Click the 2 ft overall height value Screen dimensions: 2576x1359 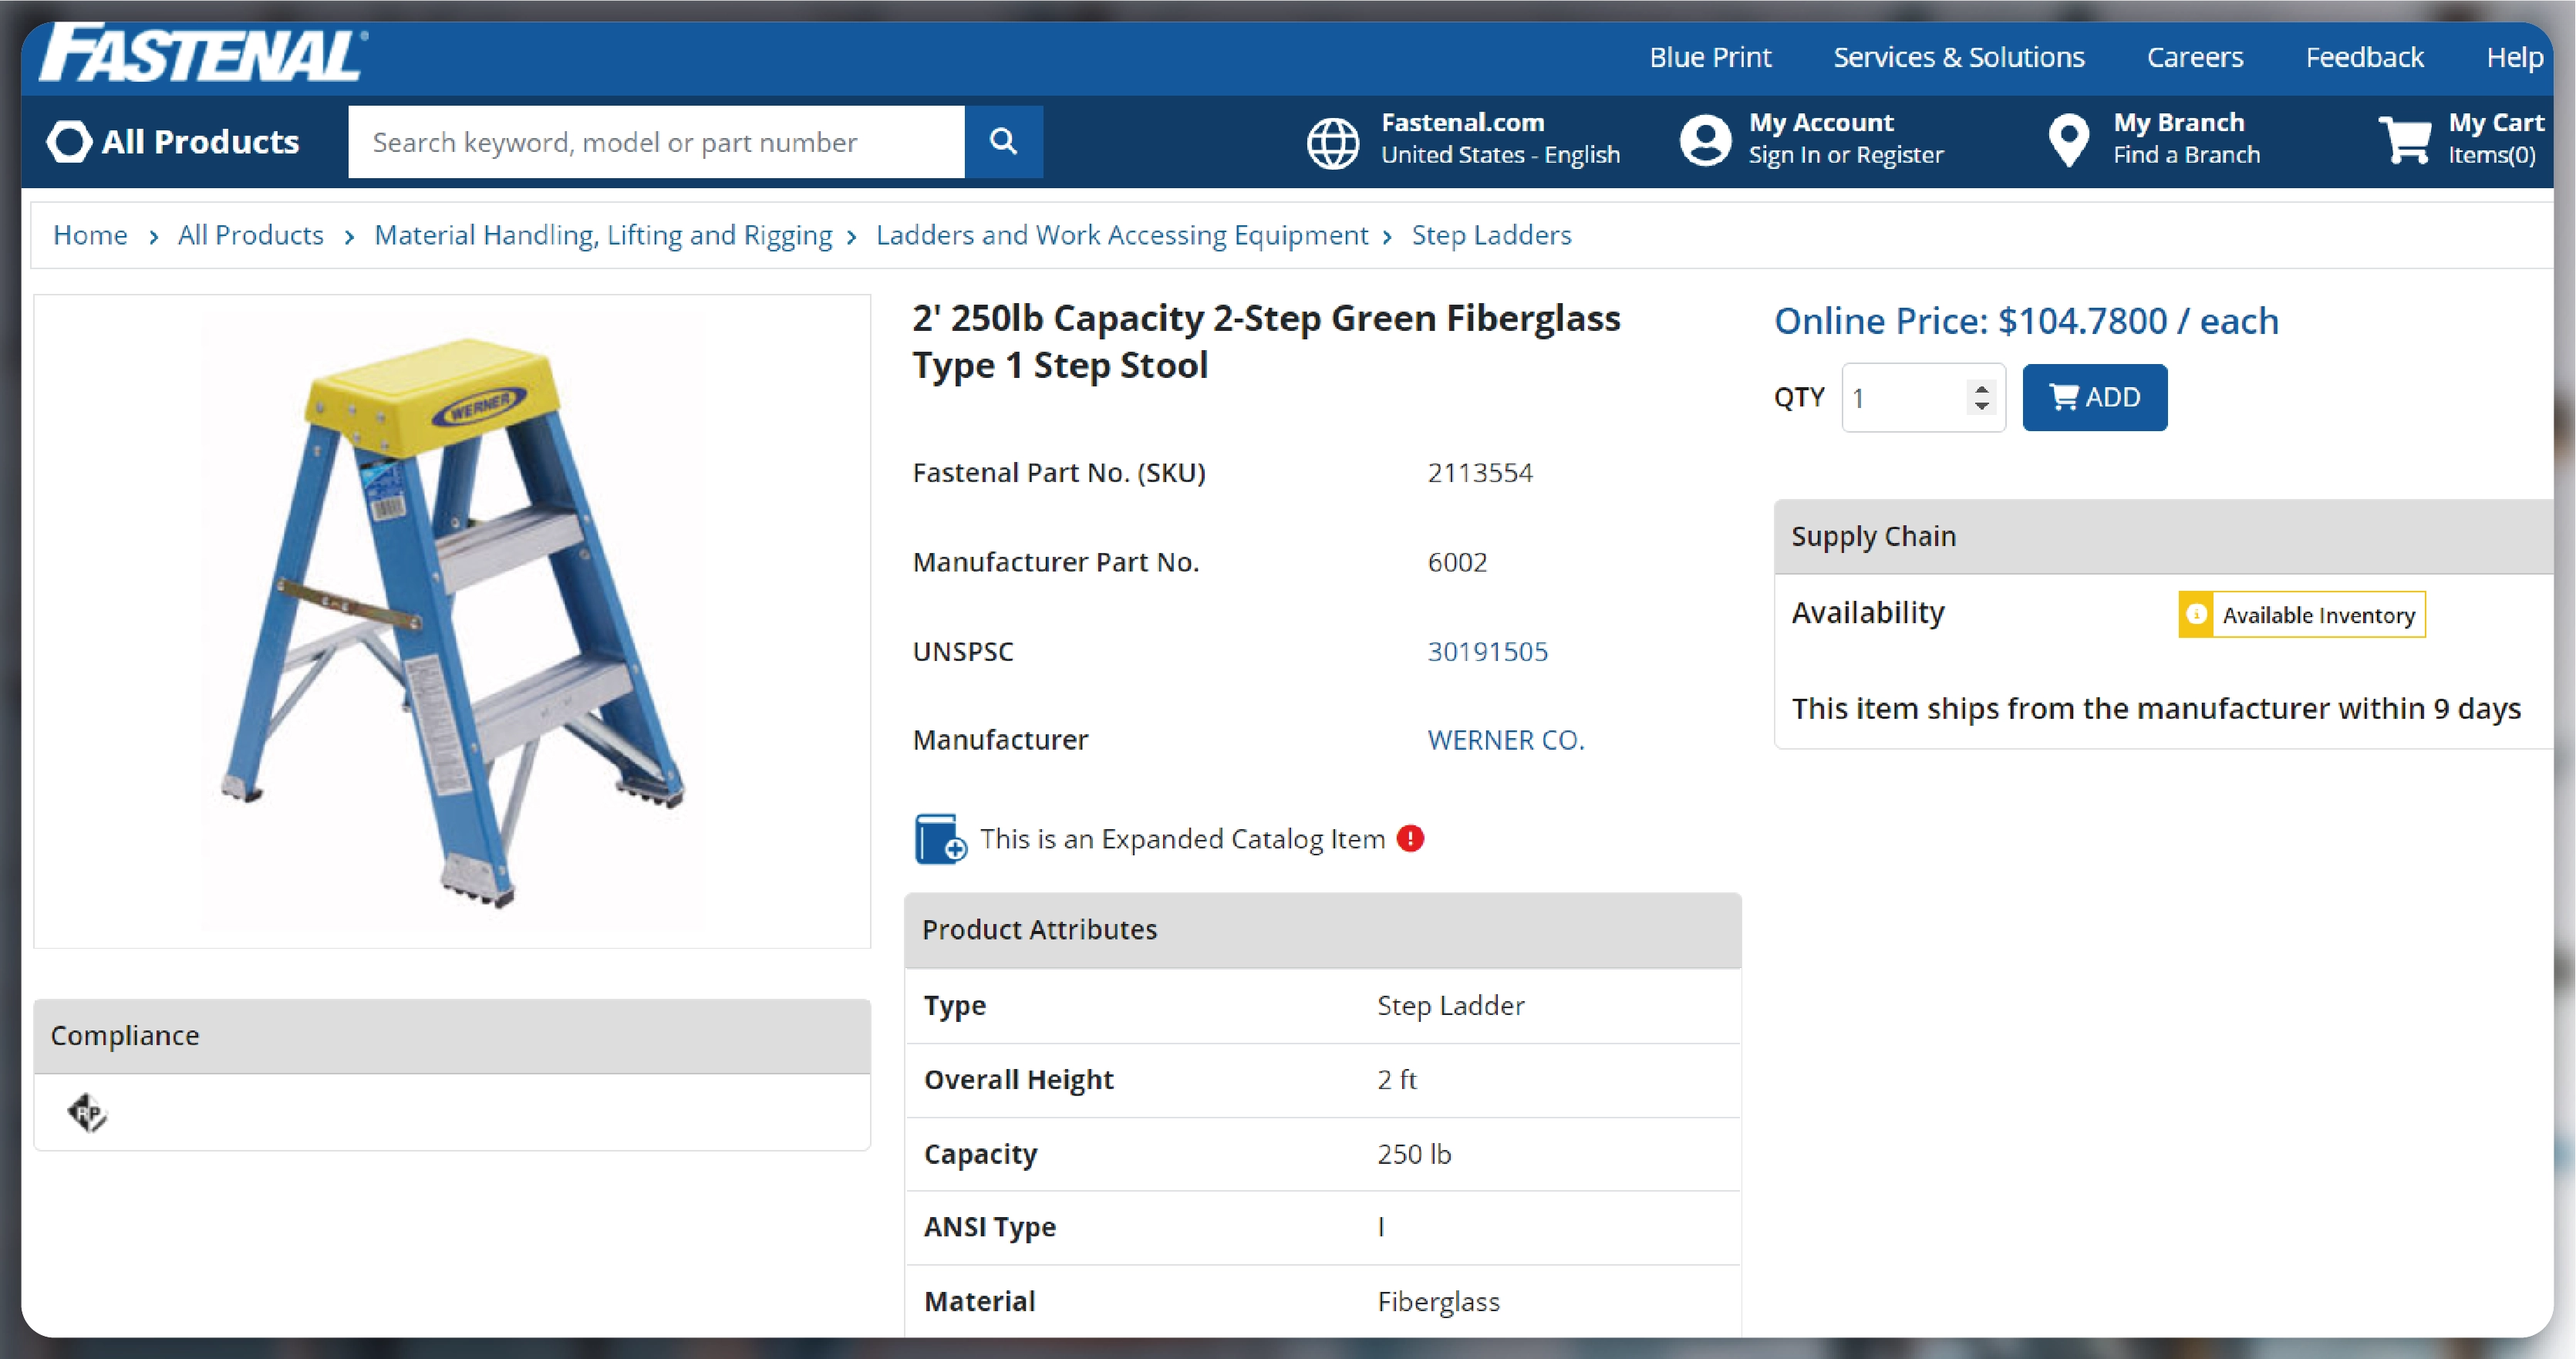1396,1079
